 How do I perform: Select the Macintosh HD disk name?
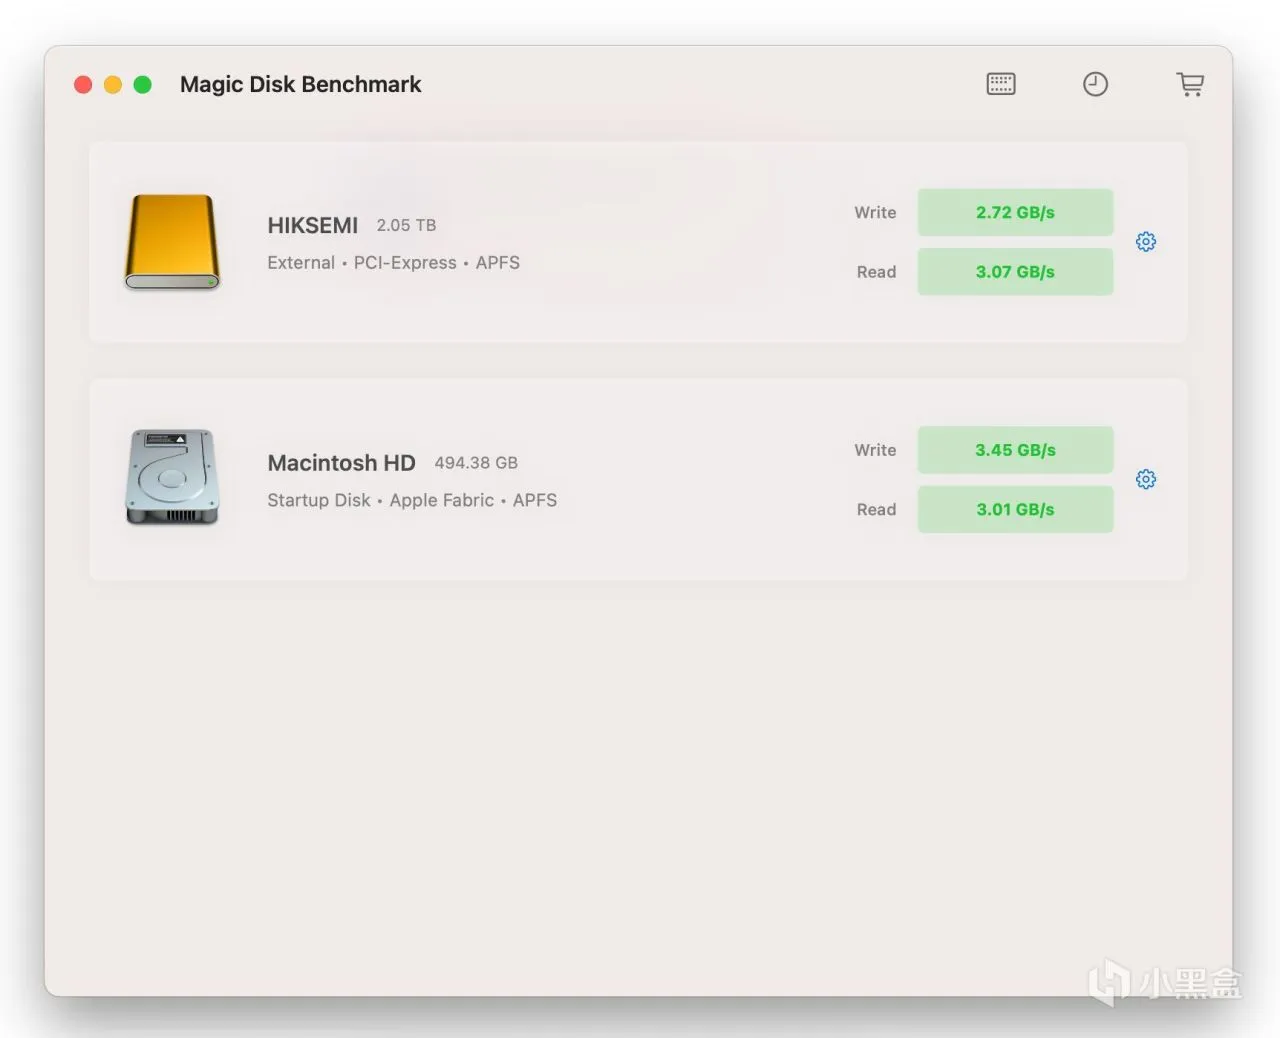341,463
